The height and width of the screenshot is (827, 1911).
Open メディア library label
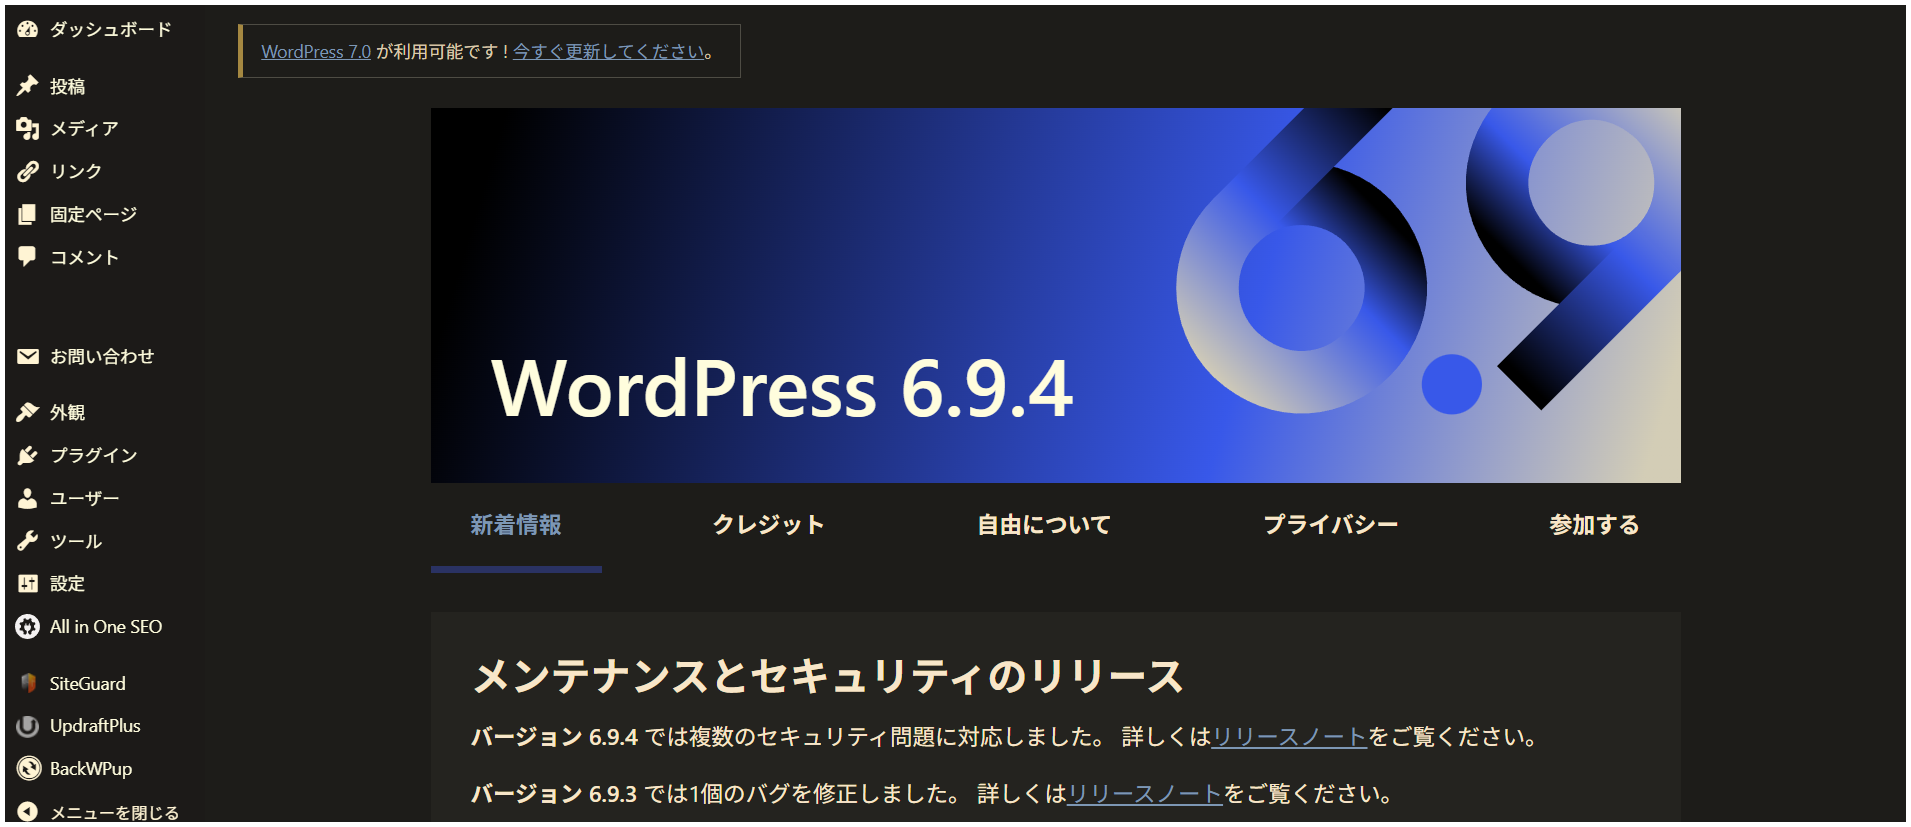[85, 128]
